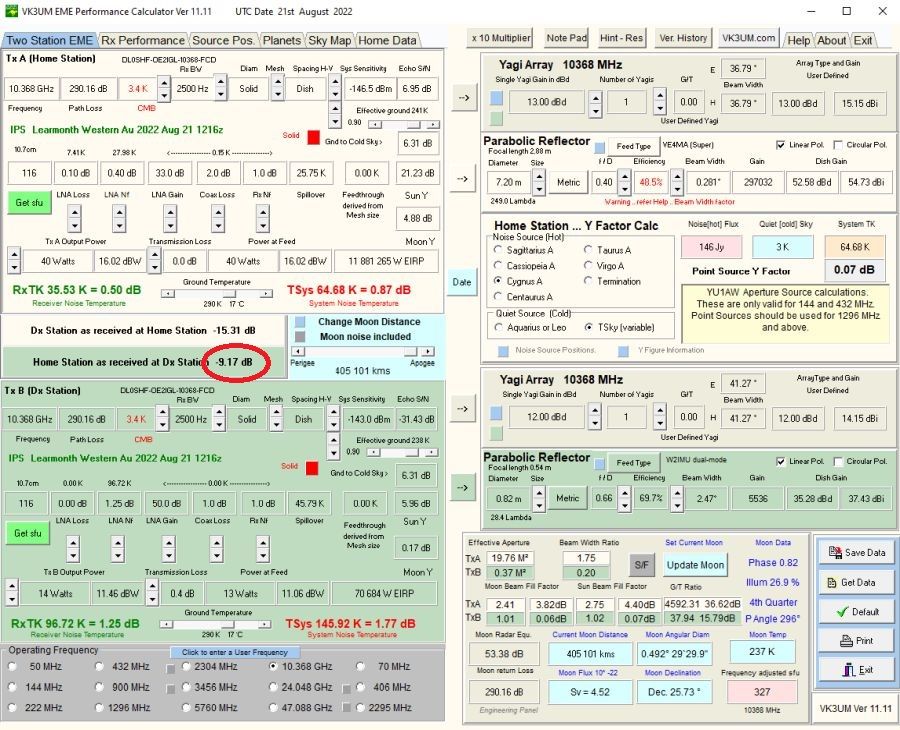The image size is (900, 730).
Task: Select Virgo A noise source
Action: (588, 266)
